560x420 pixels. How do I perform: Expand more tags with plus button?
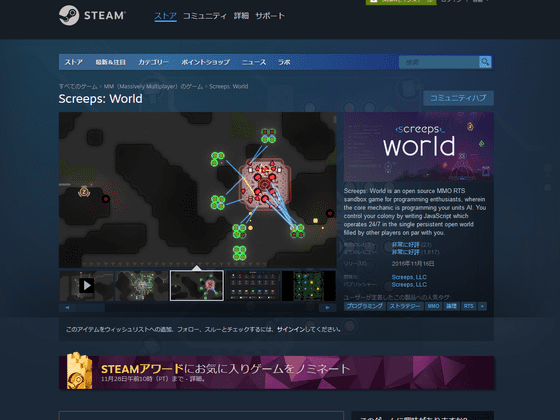click(x=482, y=306)
